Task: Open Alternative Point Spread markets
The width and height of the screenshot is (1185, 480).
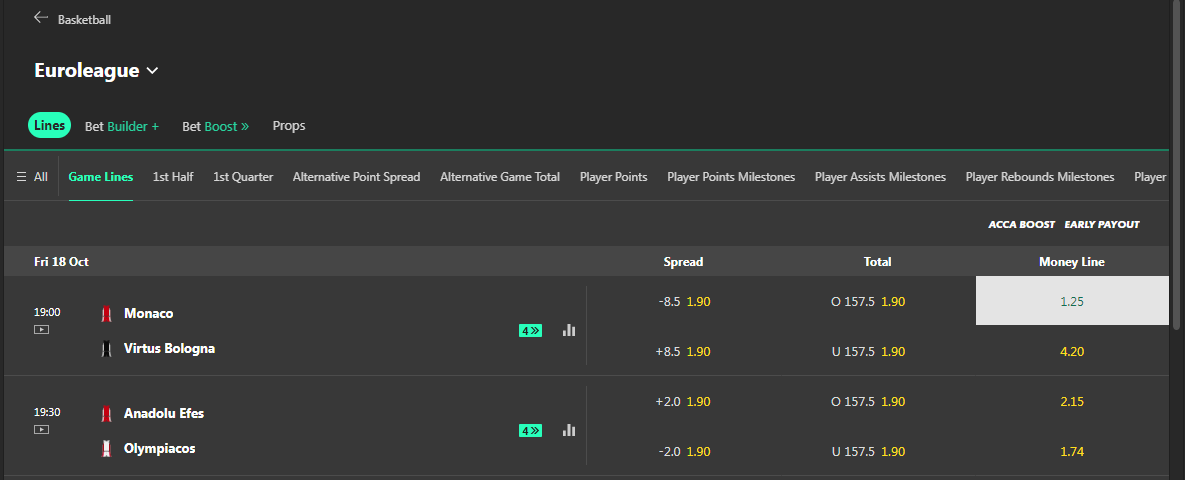Action: pyautogui.click(x=356, y=177)
